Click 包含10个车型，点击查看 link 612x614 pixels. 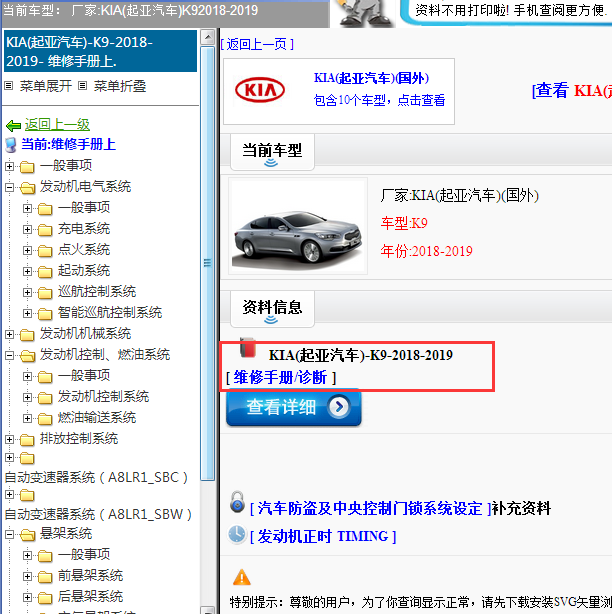point(379,100)
